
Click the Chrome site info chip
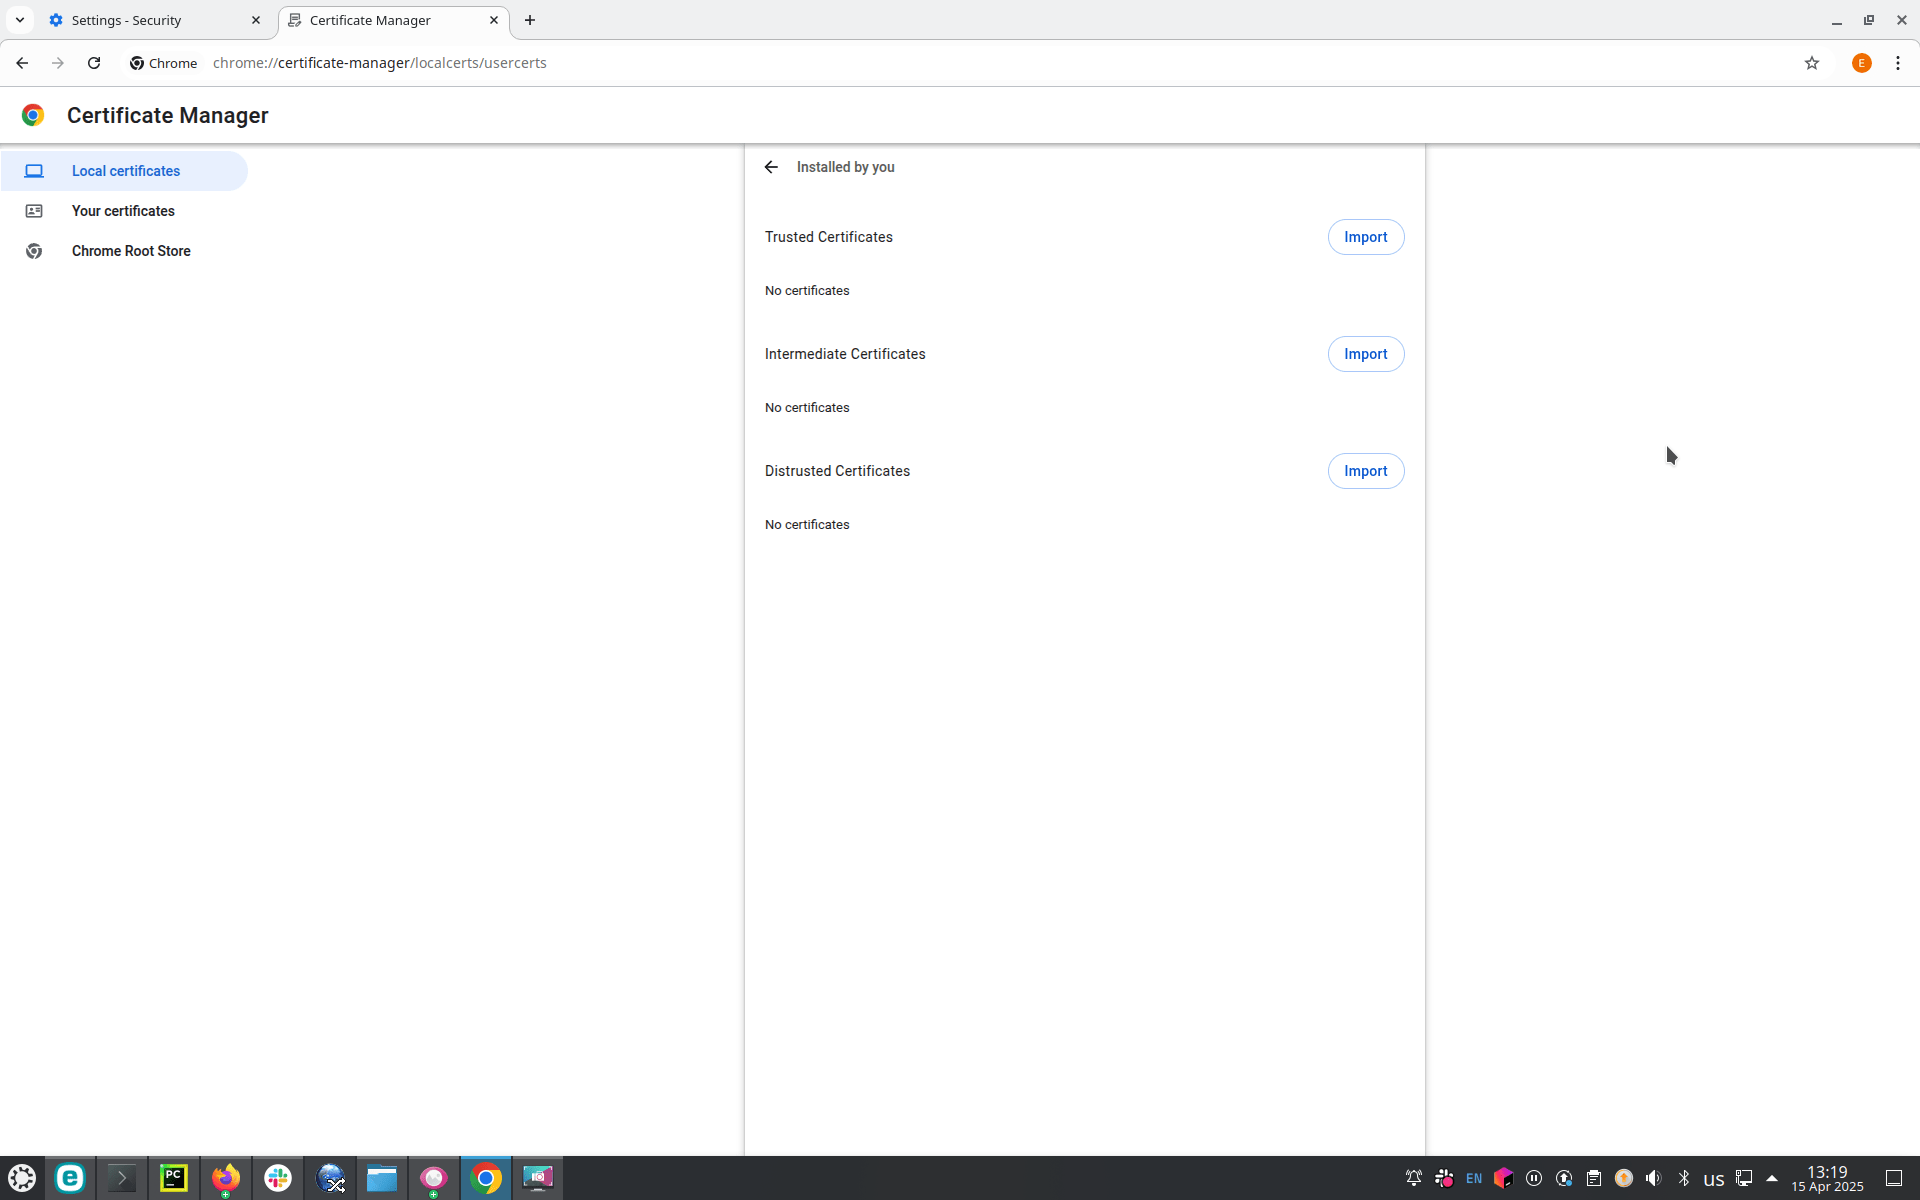[163, 63]
